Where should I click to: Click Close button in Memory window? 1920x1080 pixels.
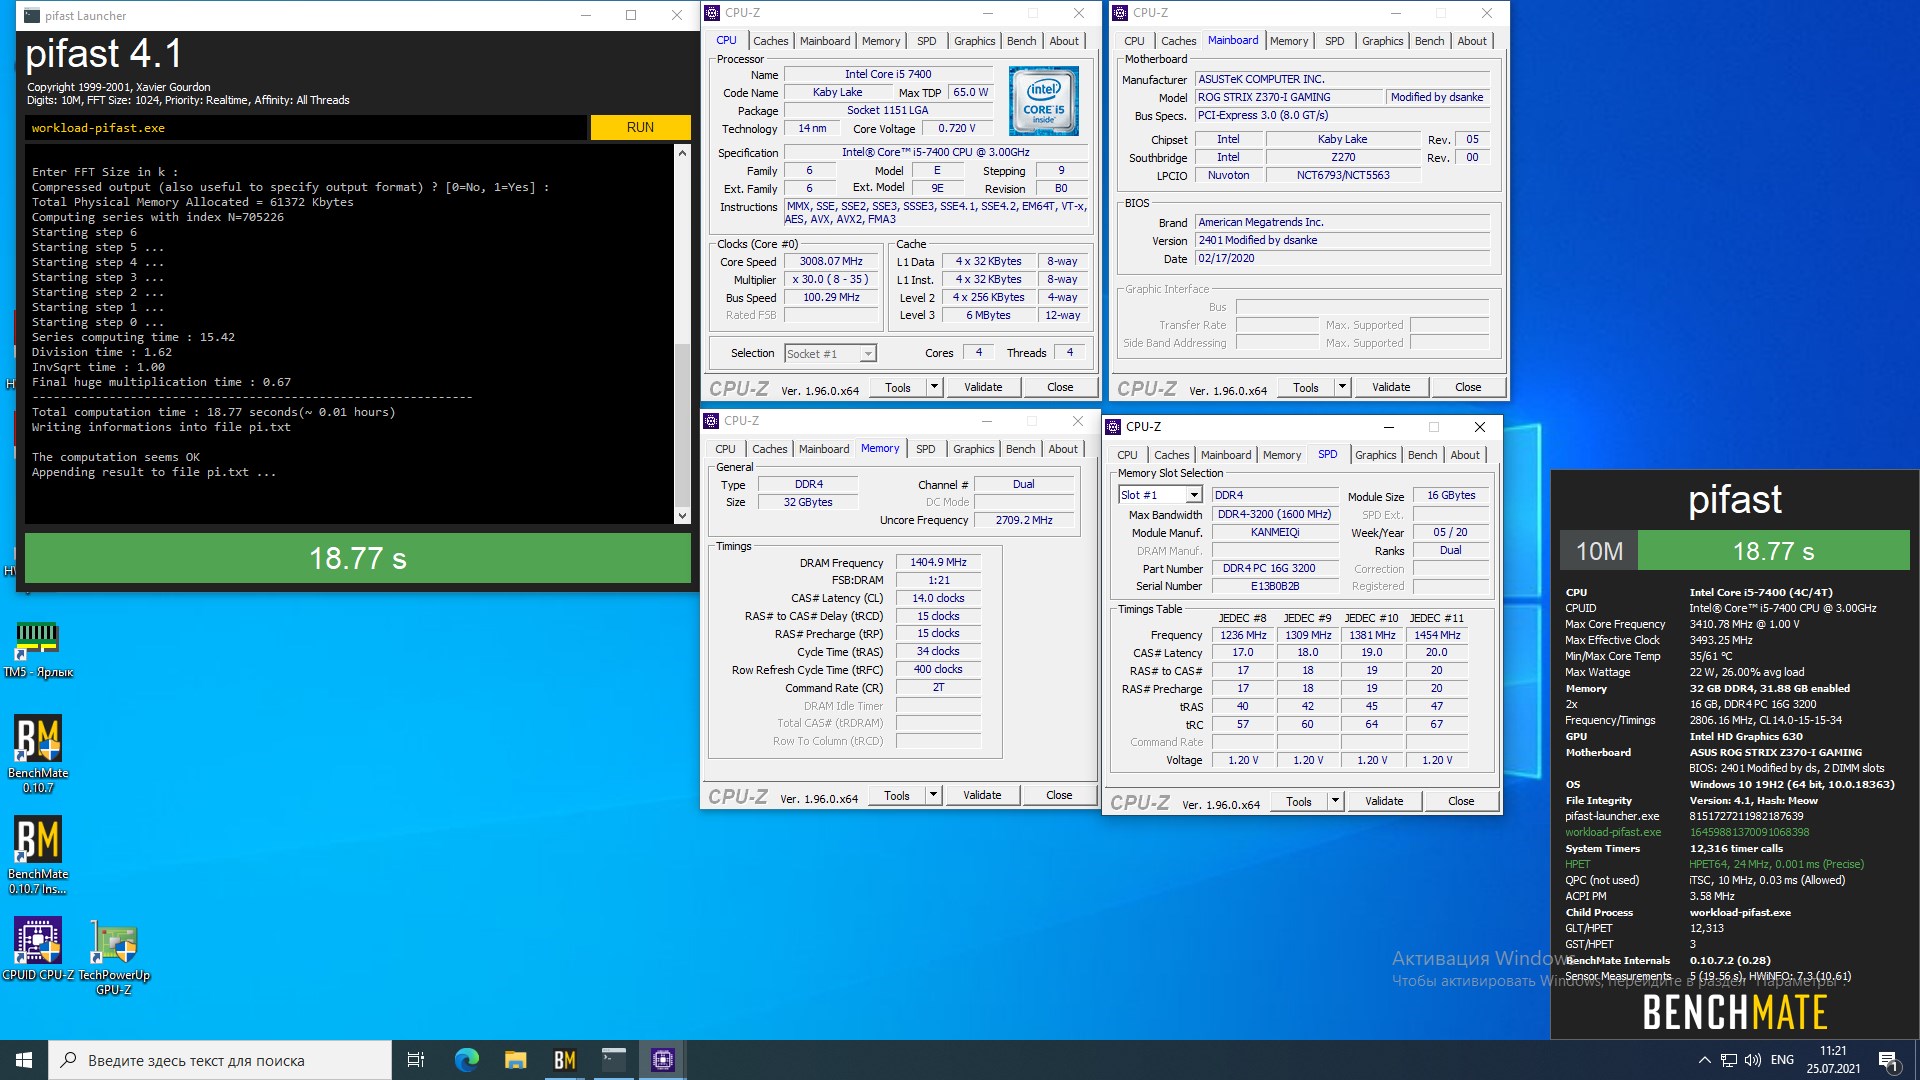pos(1059,796)
